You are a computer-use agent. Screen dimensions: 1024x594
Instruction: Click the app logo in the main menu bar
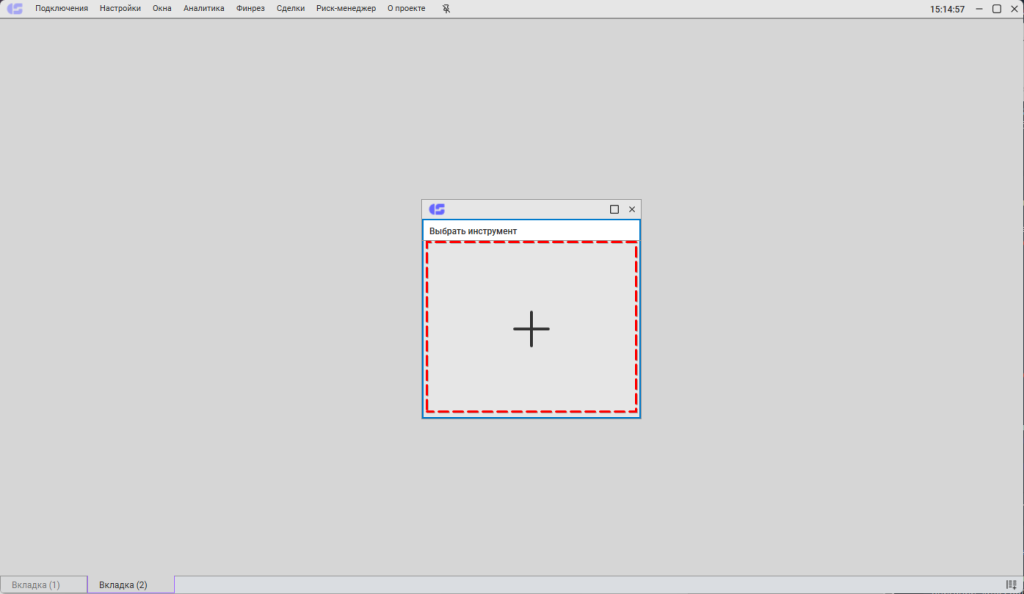(15, 8)
